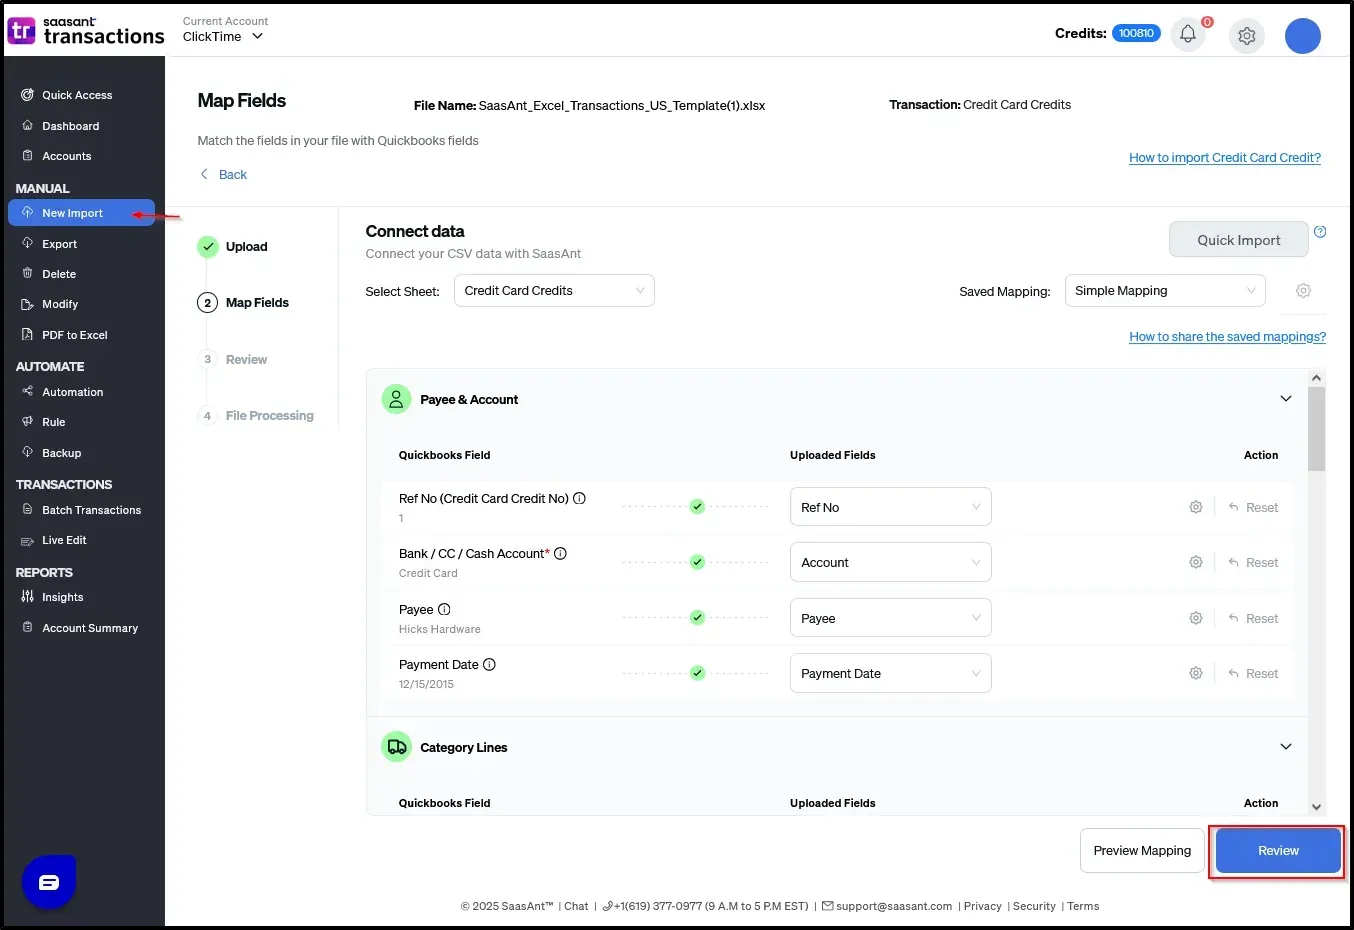Screen dimensions: 1354x930
Task: Click the Quick Import button
Action: (1239, 240)
